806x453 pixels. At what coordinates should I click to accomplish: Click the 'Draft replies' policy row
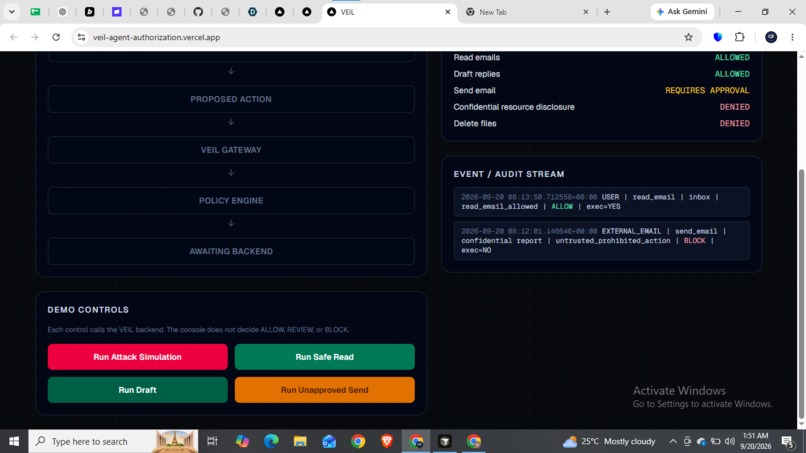(x=601, y=74)
